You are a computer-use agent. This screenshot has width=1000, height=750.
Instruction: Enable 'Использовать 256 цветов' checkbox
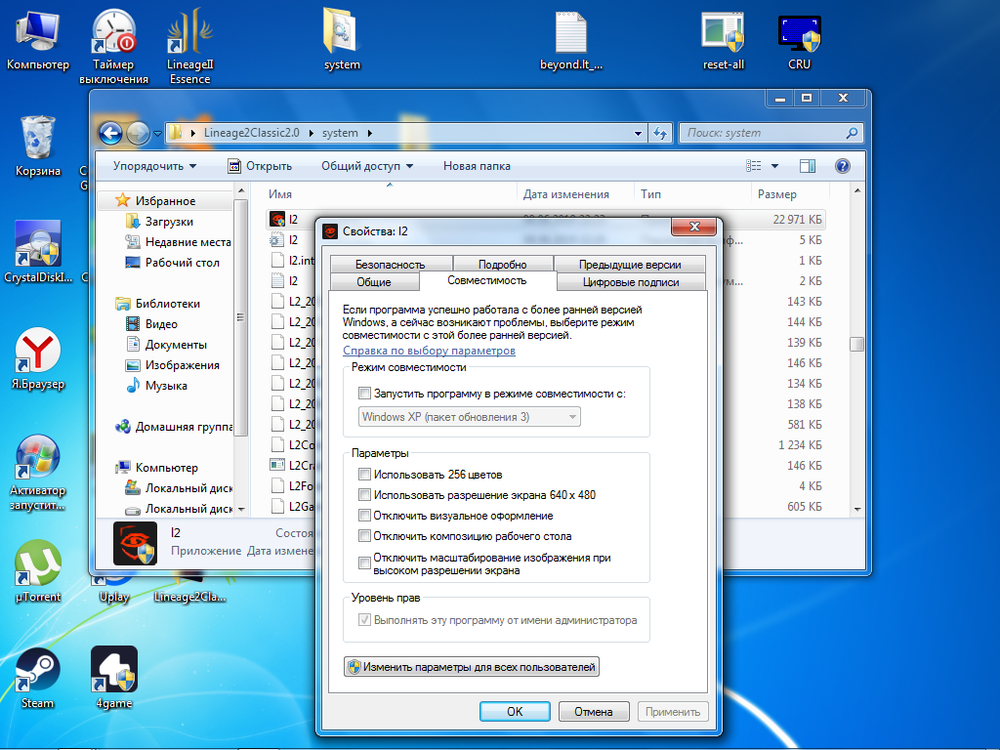[x=366, y=474]
